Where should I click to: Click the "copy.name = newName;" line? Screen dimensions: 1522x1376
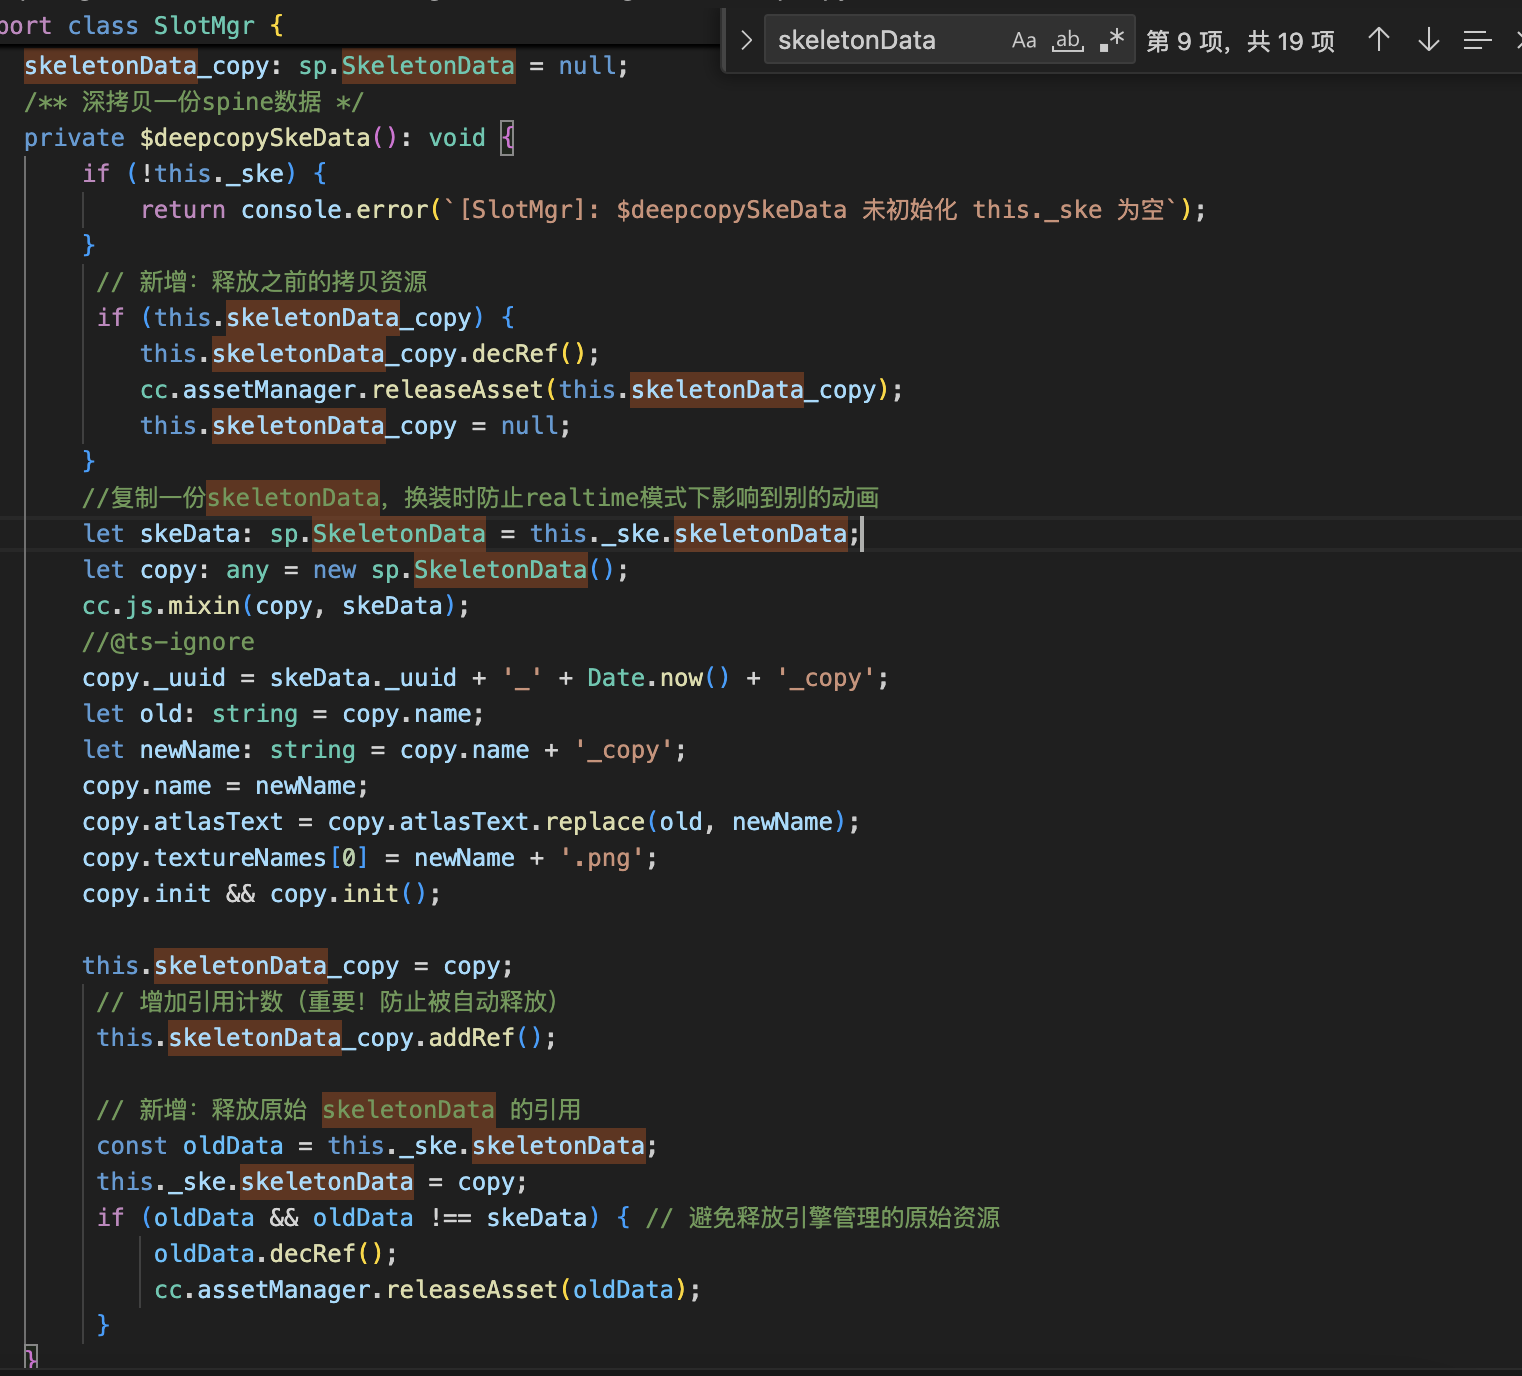[225, 786]
